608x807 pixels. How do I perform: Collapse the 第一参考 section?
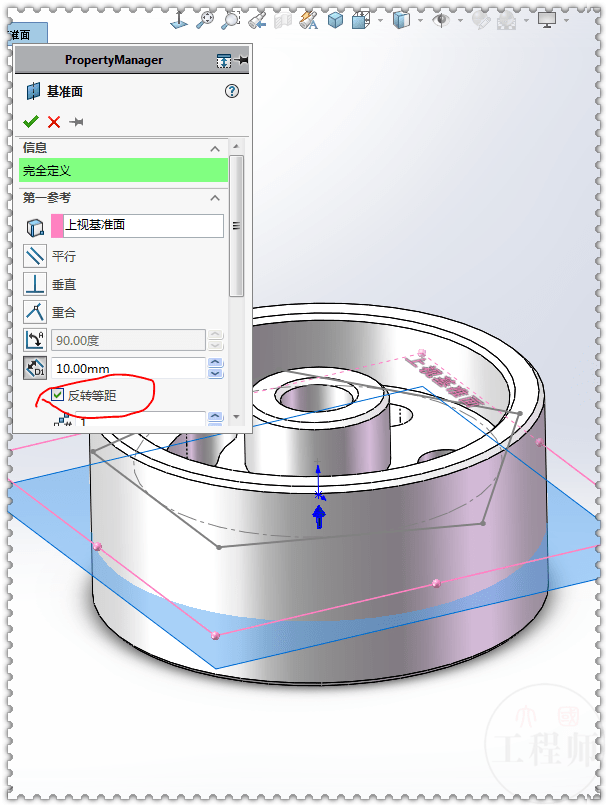tap(215, 198)
